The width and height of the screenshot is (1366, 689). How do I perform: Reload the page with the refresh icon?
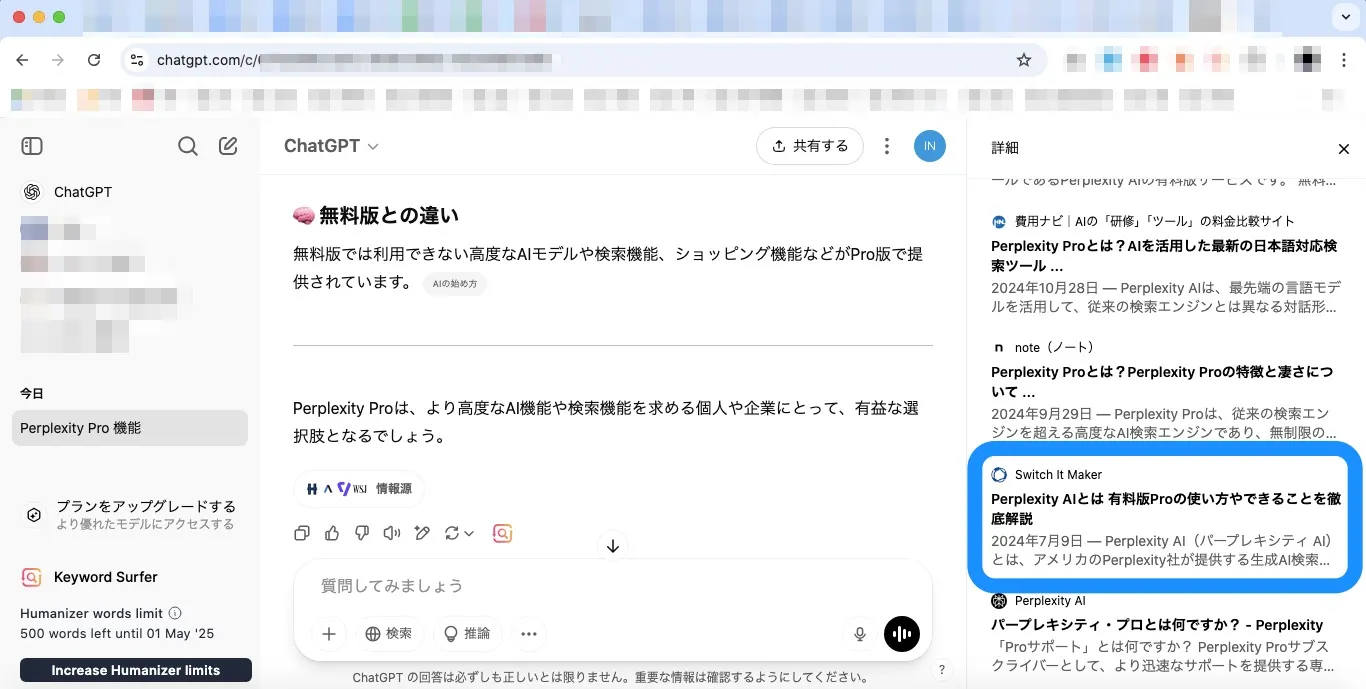pyautogui.click(x=94, y=60)
